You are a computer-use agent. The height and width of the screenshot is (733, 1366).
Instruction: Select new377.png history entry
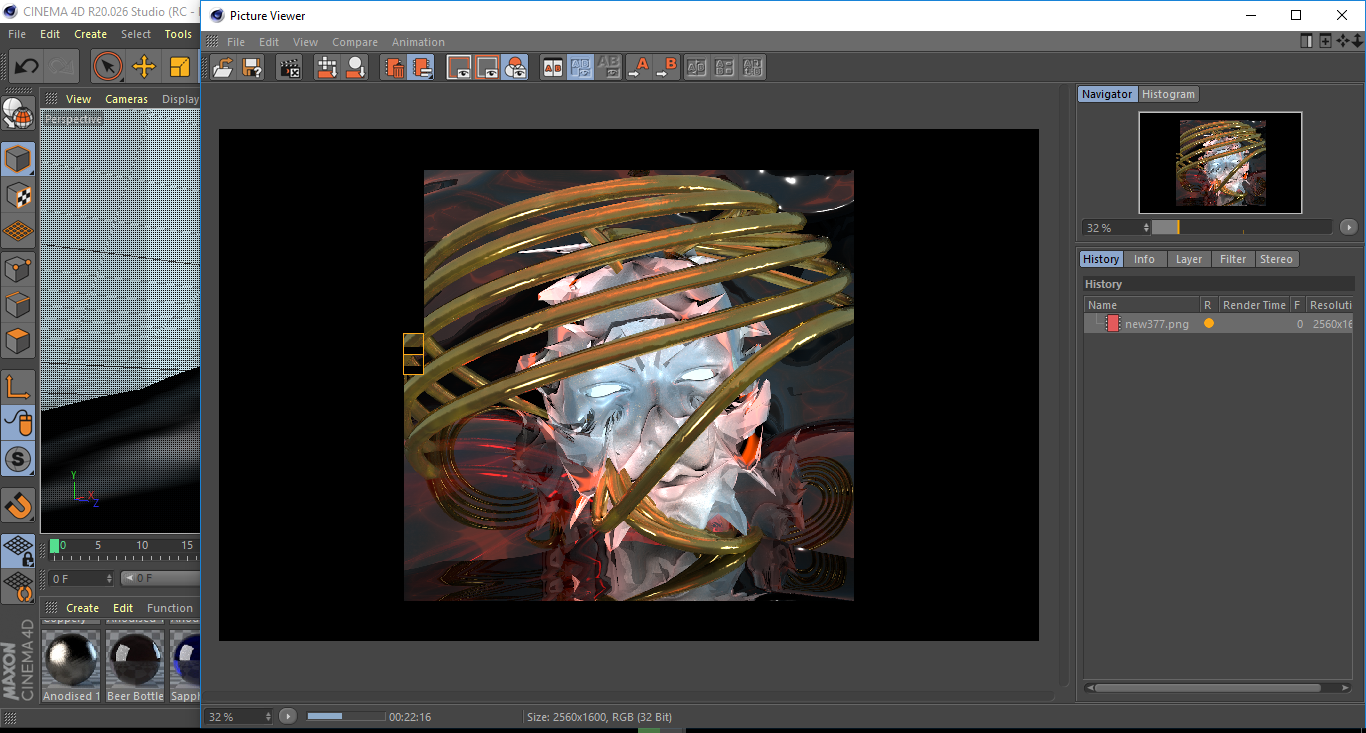pyautogui.click(x=1219, y=324)
